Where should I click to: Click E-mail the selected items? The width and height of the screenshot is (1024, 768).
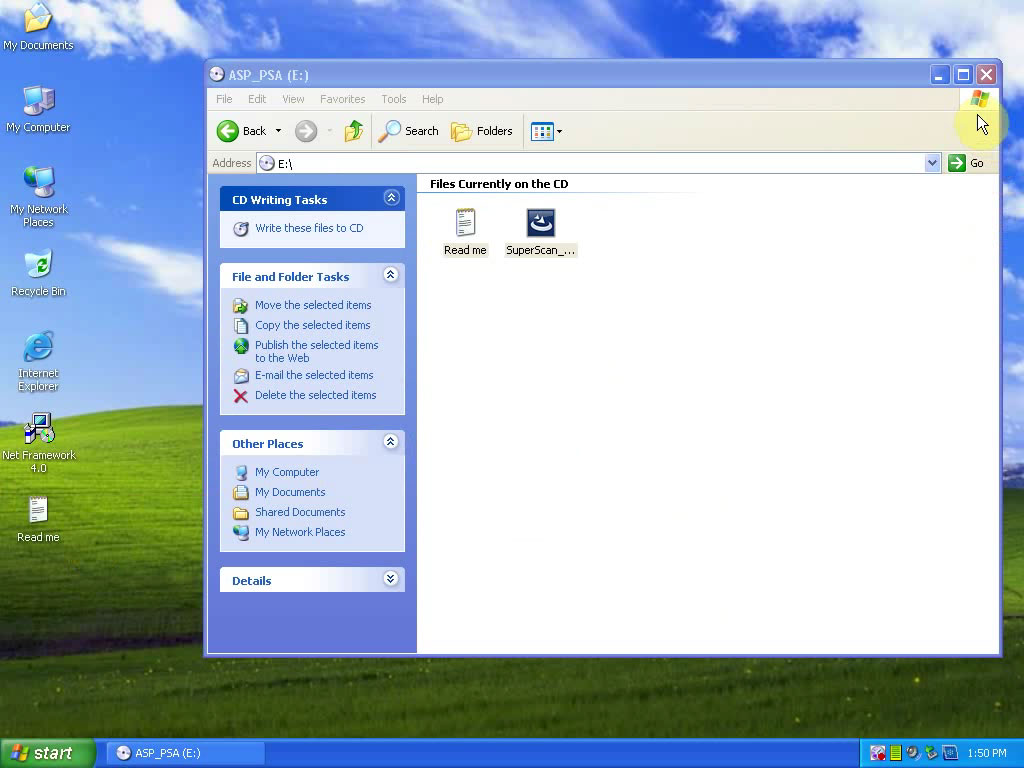pyautogui.click(x=314, y=376)
